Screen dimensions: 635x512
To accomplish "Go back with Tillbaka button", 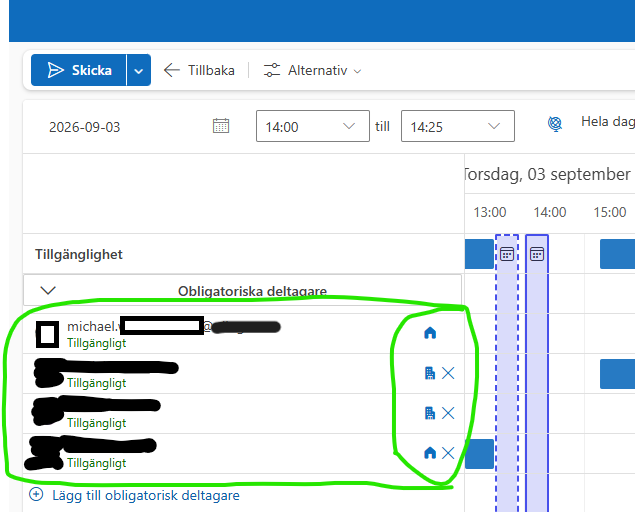I will [x=199, y=70].
